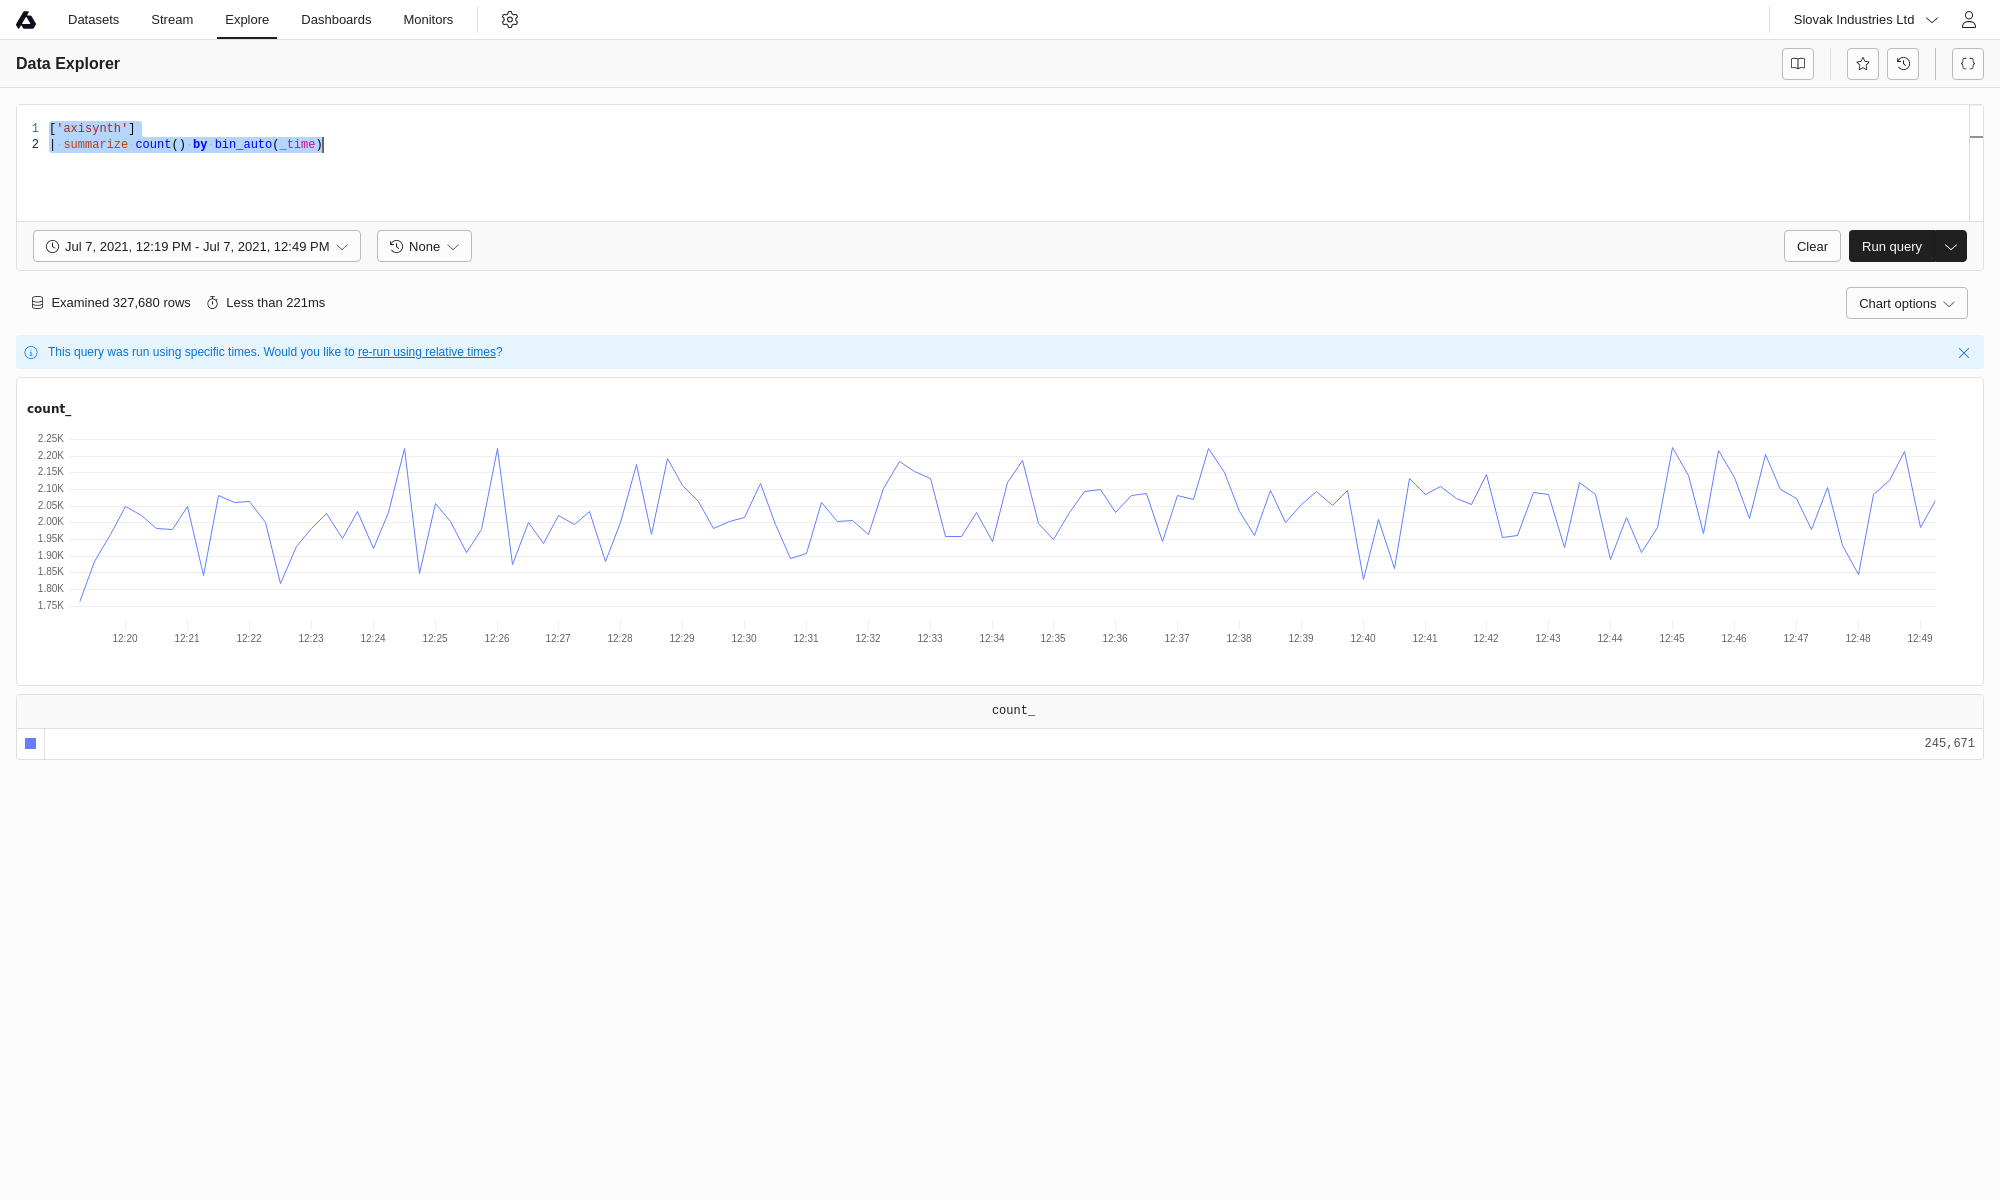This screenshot has width=2000, height=1200.
Task: Open the settings gear icon
Action: click(x=510, y=20)
